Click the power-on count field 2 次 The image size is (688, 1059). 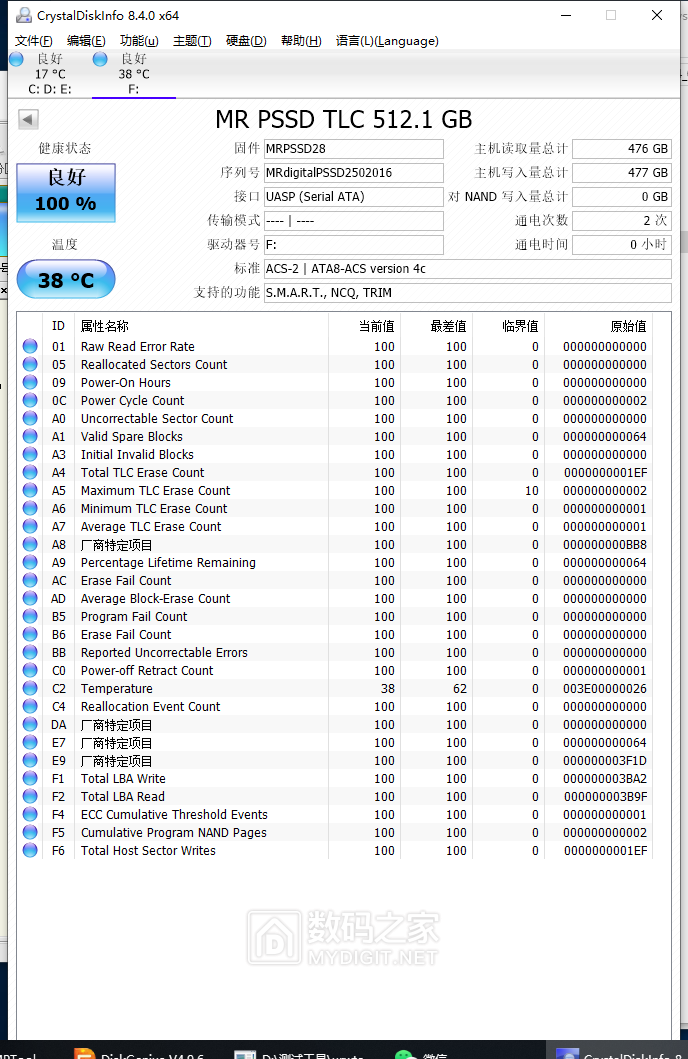pyautogui.click(x=622, y=220)
